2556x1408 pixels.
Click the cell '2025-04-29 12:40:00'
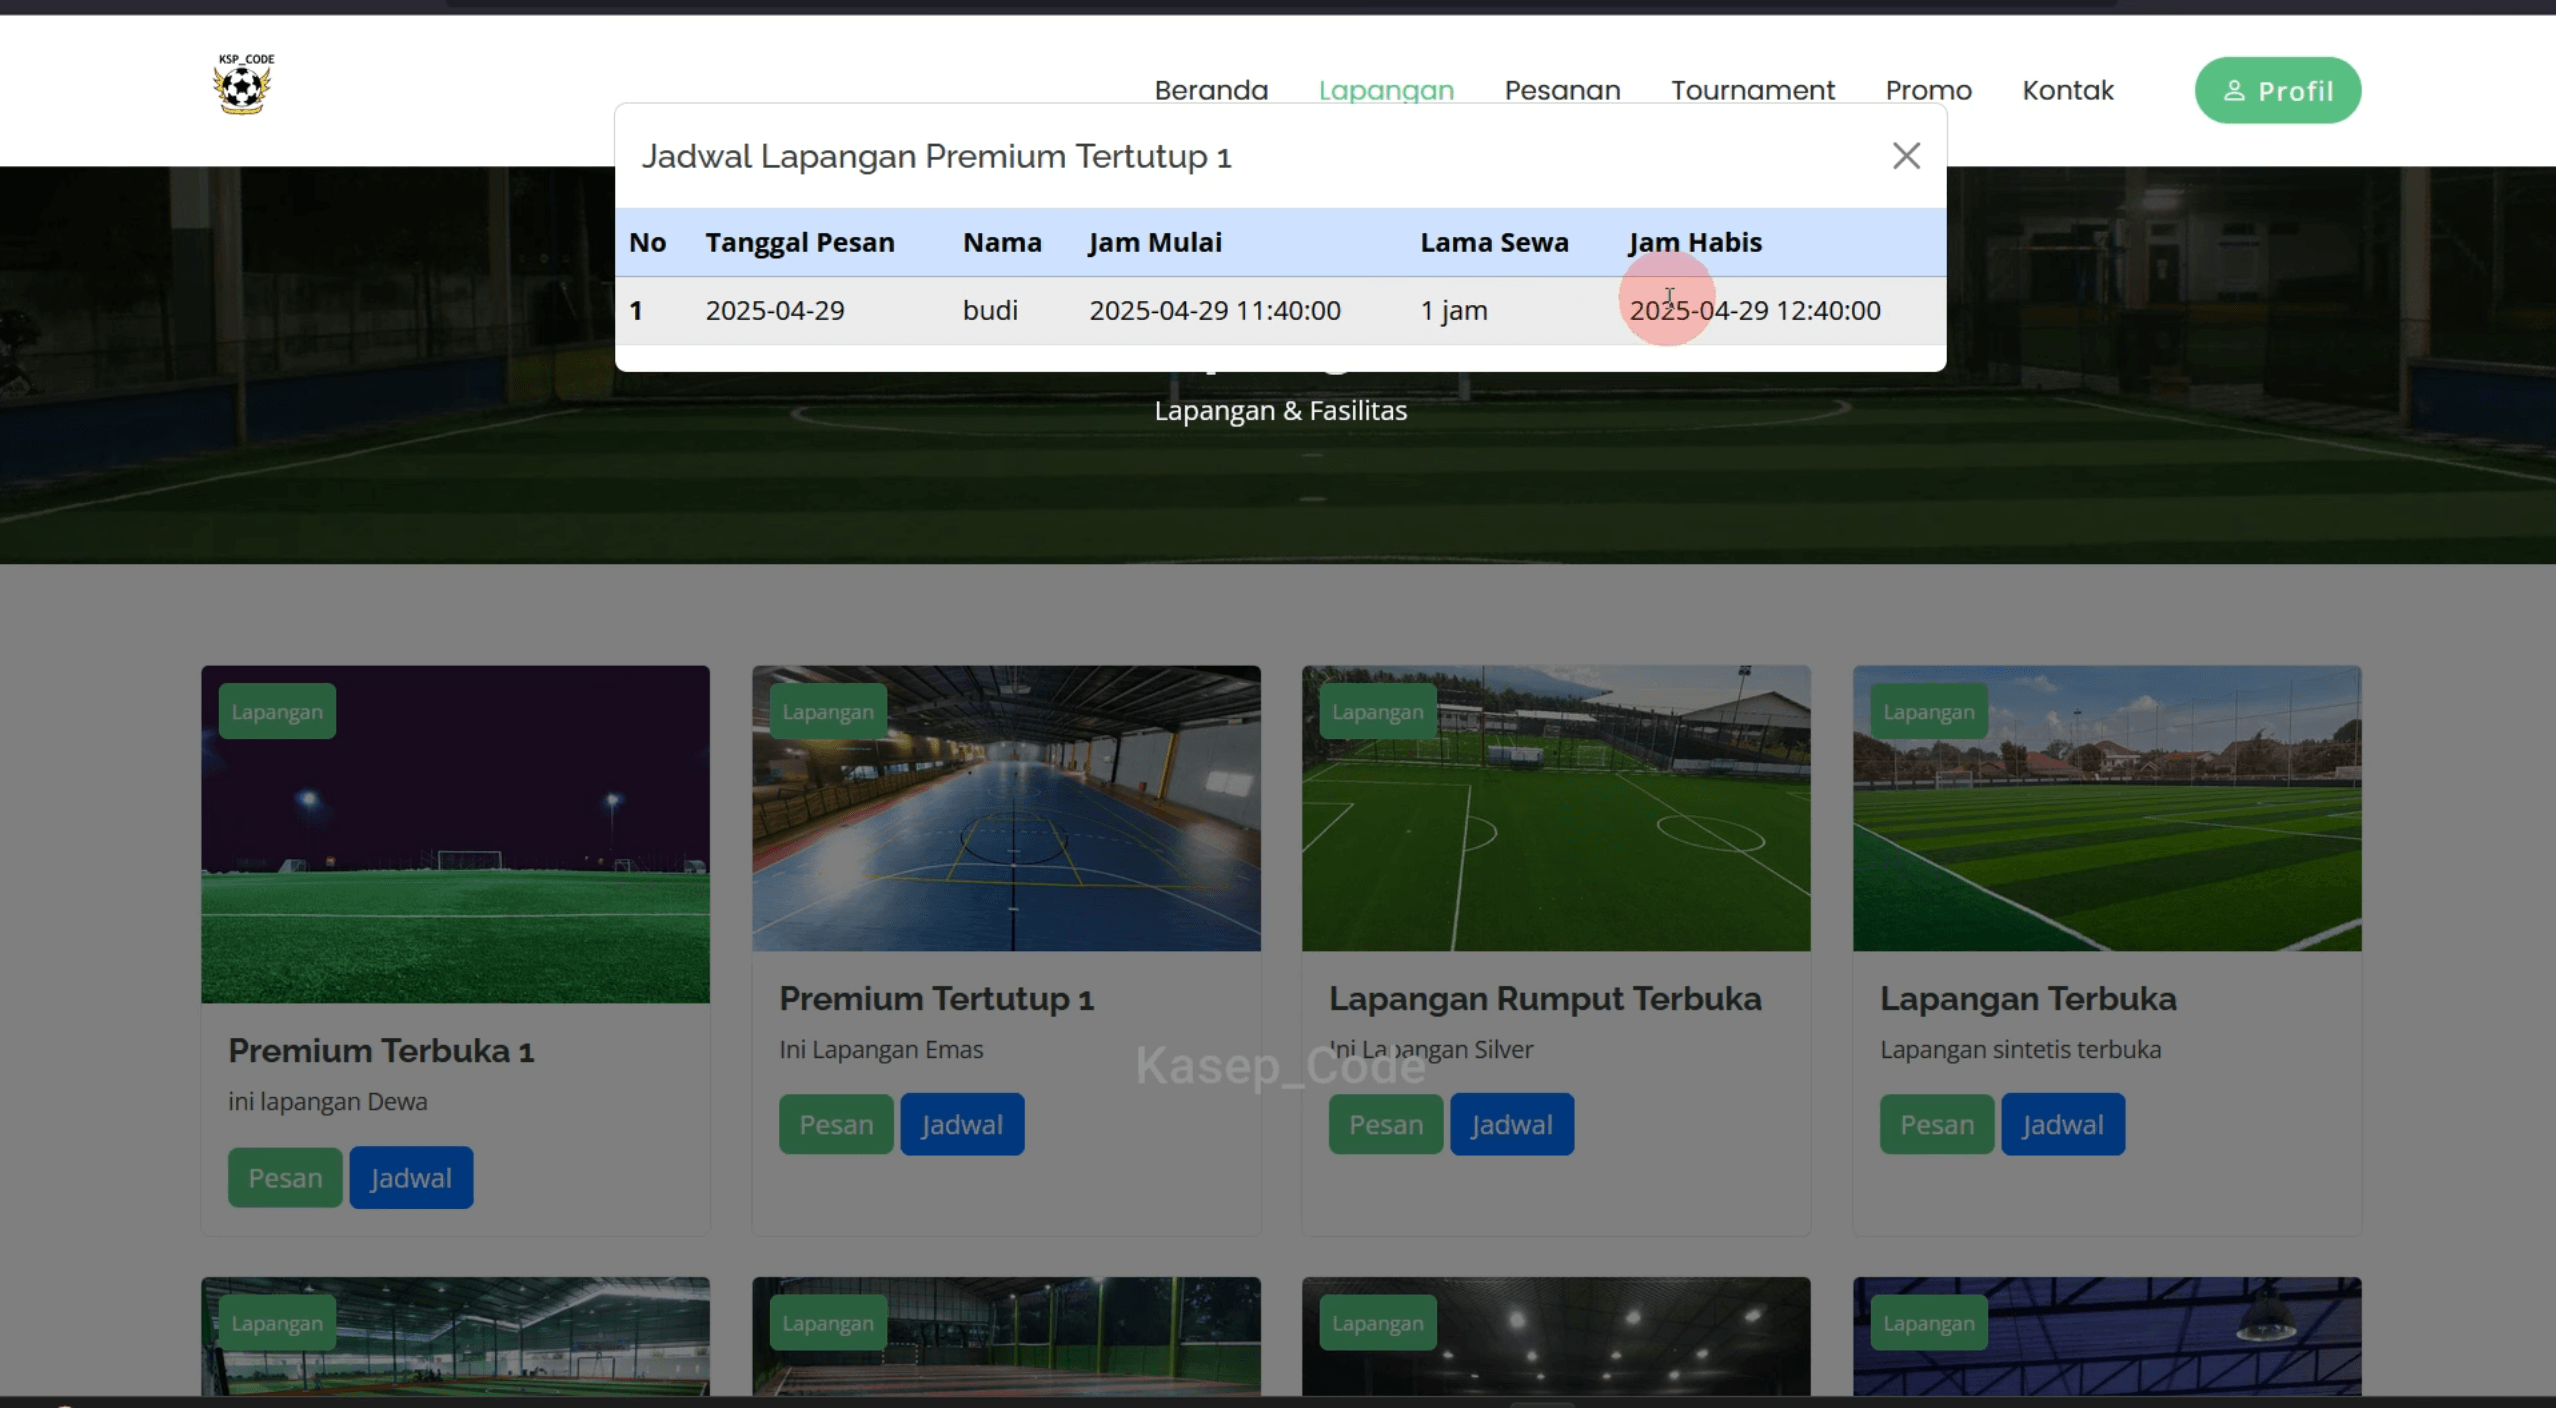click(1755, 310)
